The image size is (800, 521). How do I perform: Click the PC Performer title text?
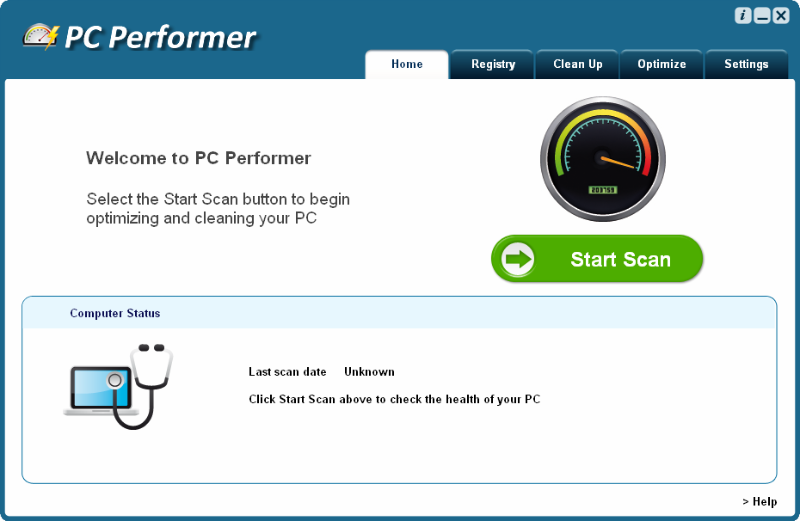[x=160, y=37]
